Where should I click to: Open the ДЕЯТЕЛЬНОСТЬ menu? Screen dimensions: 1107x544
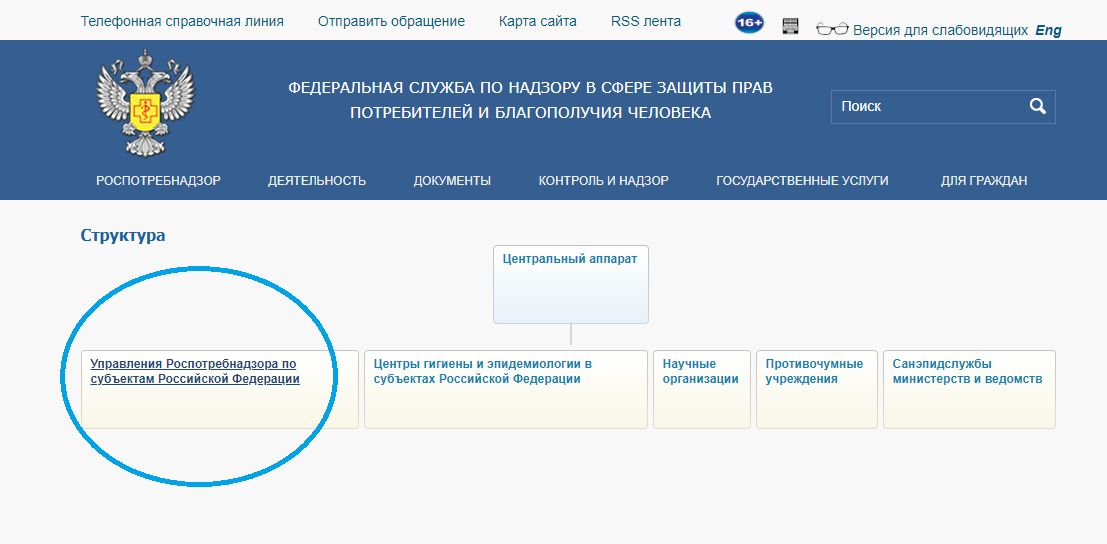[317, 181]
